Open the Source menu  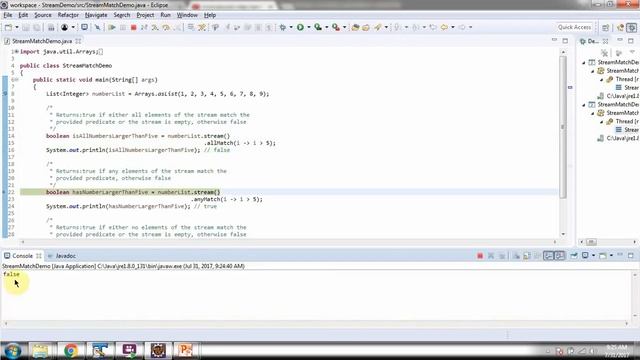point(43,15)
